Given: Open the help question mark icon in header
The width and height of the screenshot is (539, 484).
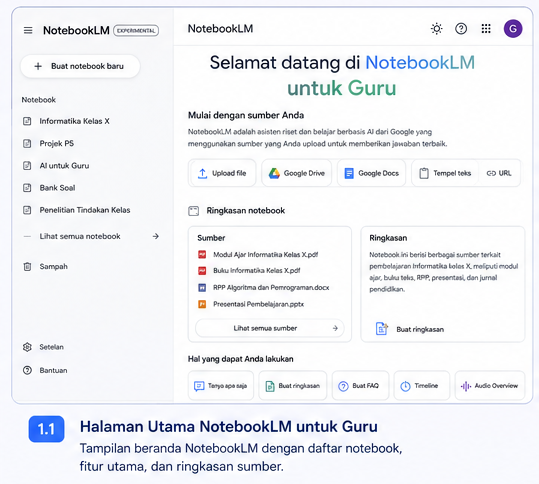Looking at the screenshot, I should (461, 29).
